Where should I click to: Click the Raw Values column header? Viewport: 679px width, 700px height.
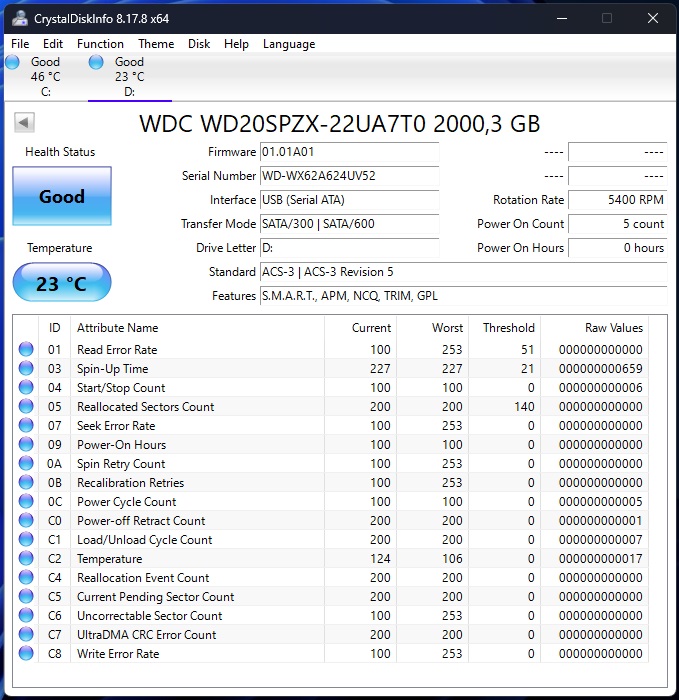594,328
